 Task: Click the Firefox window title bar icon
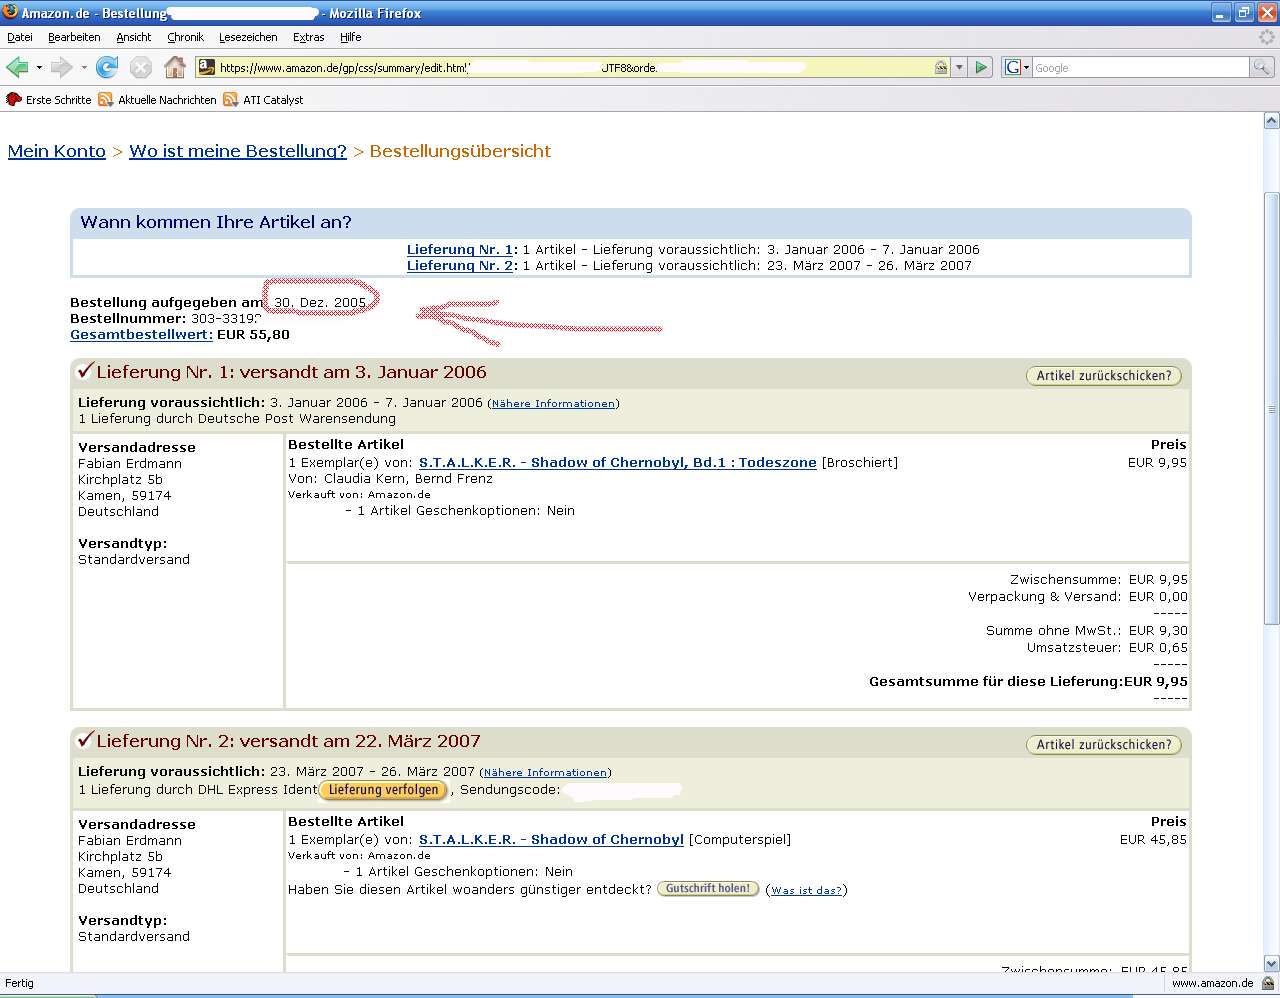point(10,12)
